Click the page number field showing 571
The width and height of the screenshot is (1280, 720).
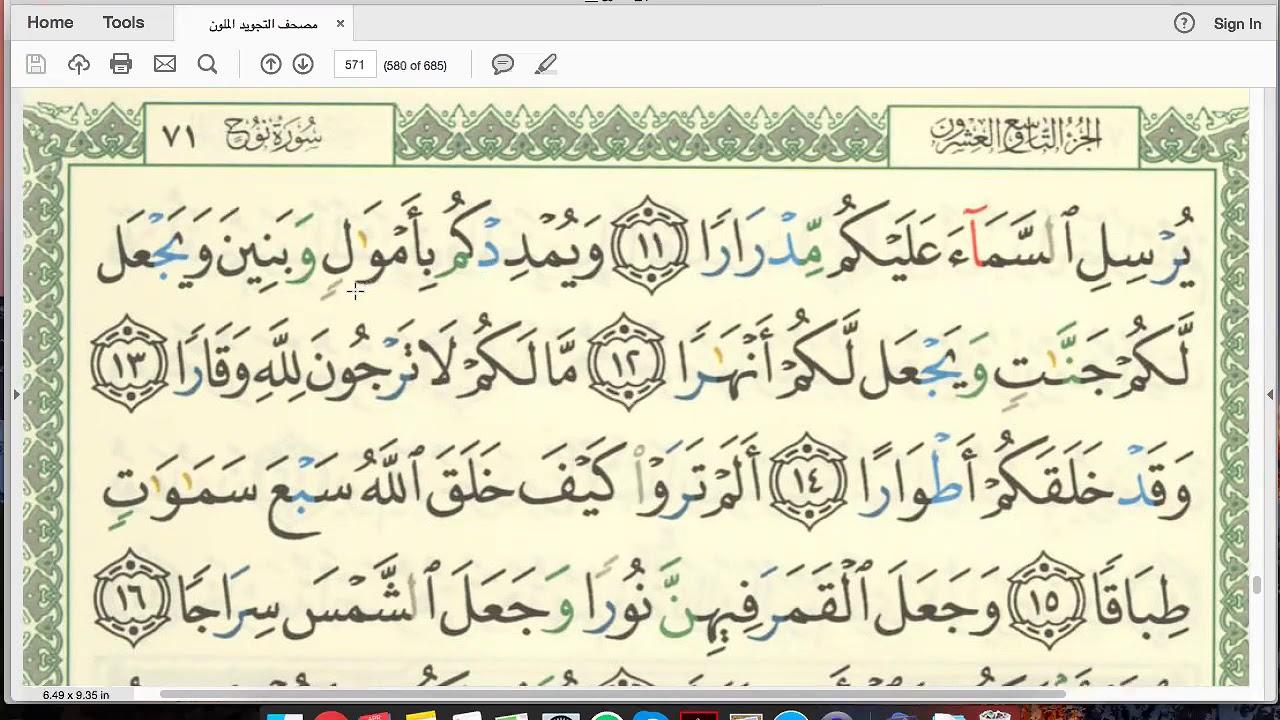tap(354, 65)
